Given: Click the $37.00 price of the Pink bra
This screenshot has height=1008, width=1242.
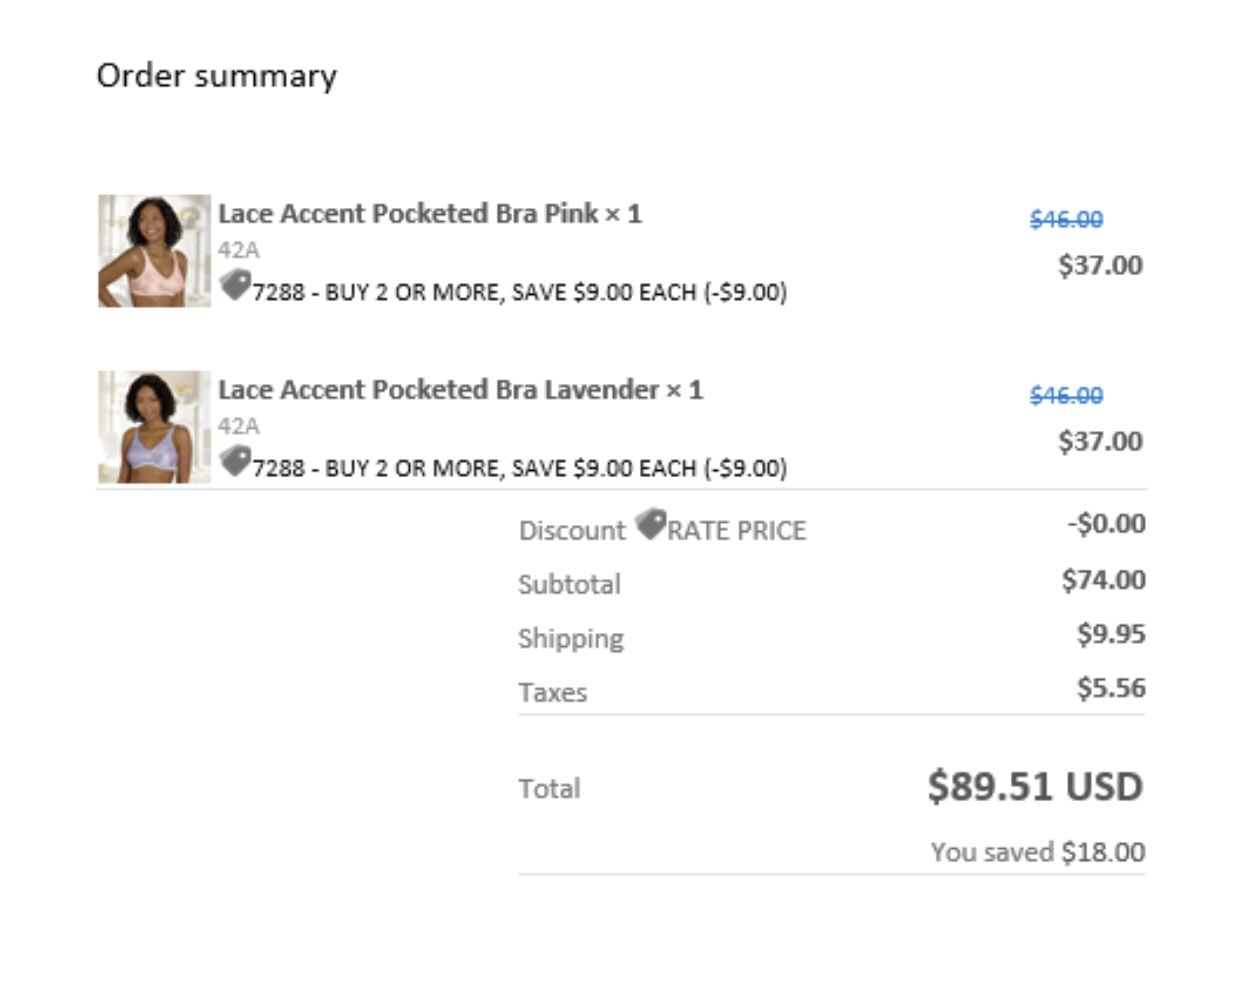Looking at the screenshot, I should click(1100, 266).
